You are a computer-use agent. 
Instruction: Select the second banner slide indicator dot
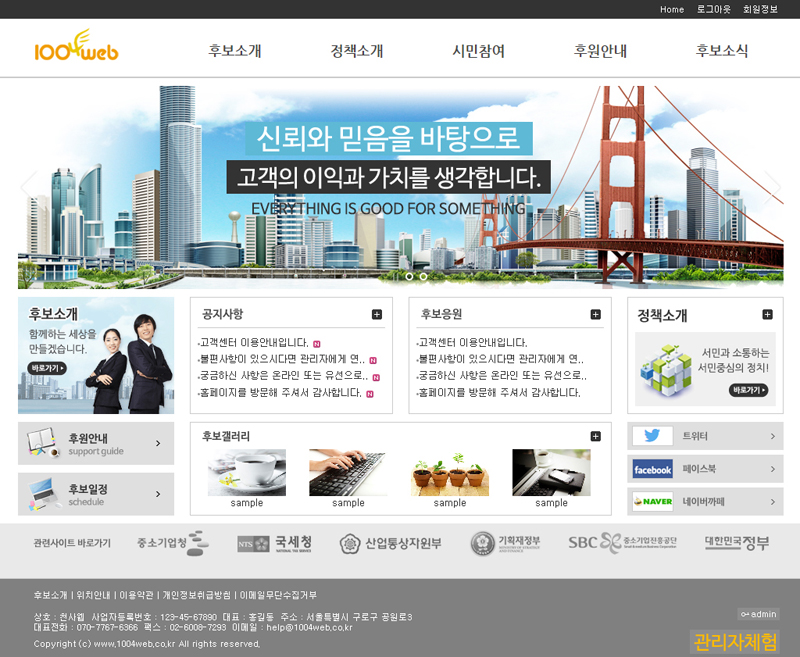[x=423, y=276]
